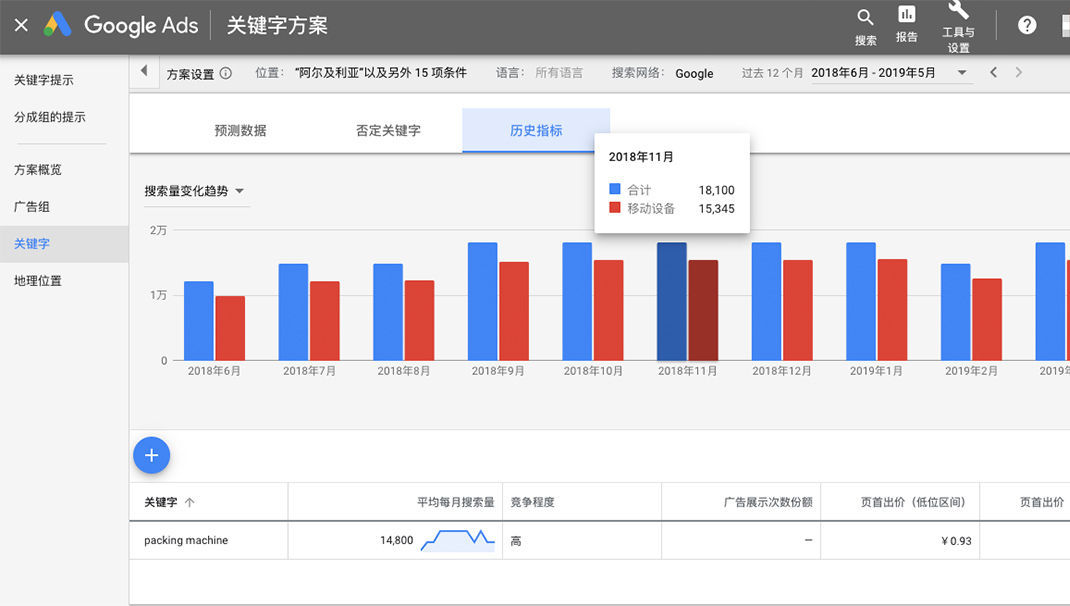Open the Reports bar chart icon
The image size is (1070, 606).
tap(906, 15)
